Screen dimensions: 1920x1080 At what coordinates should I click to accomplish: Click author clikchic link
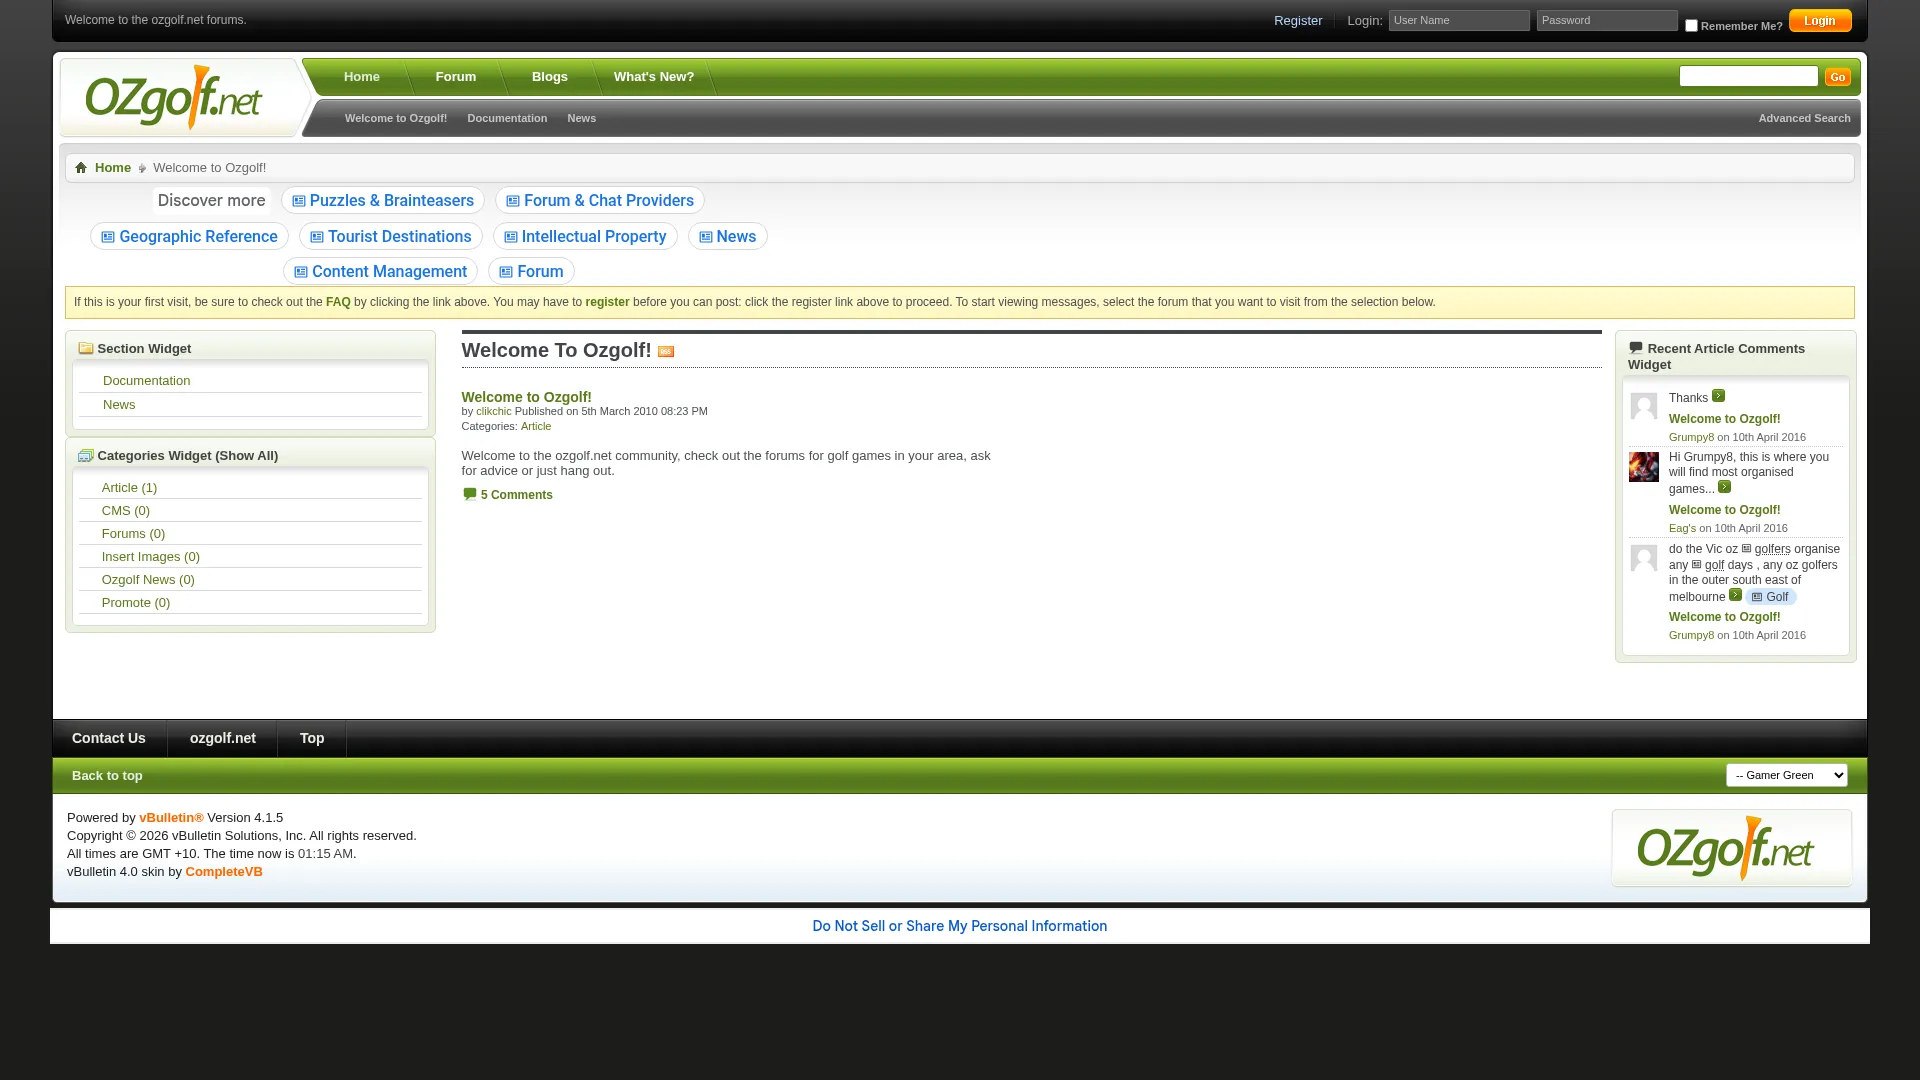(493, 411)
